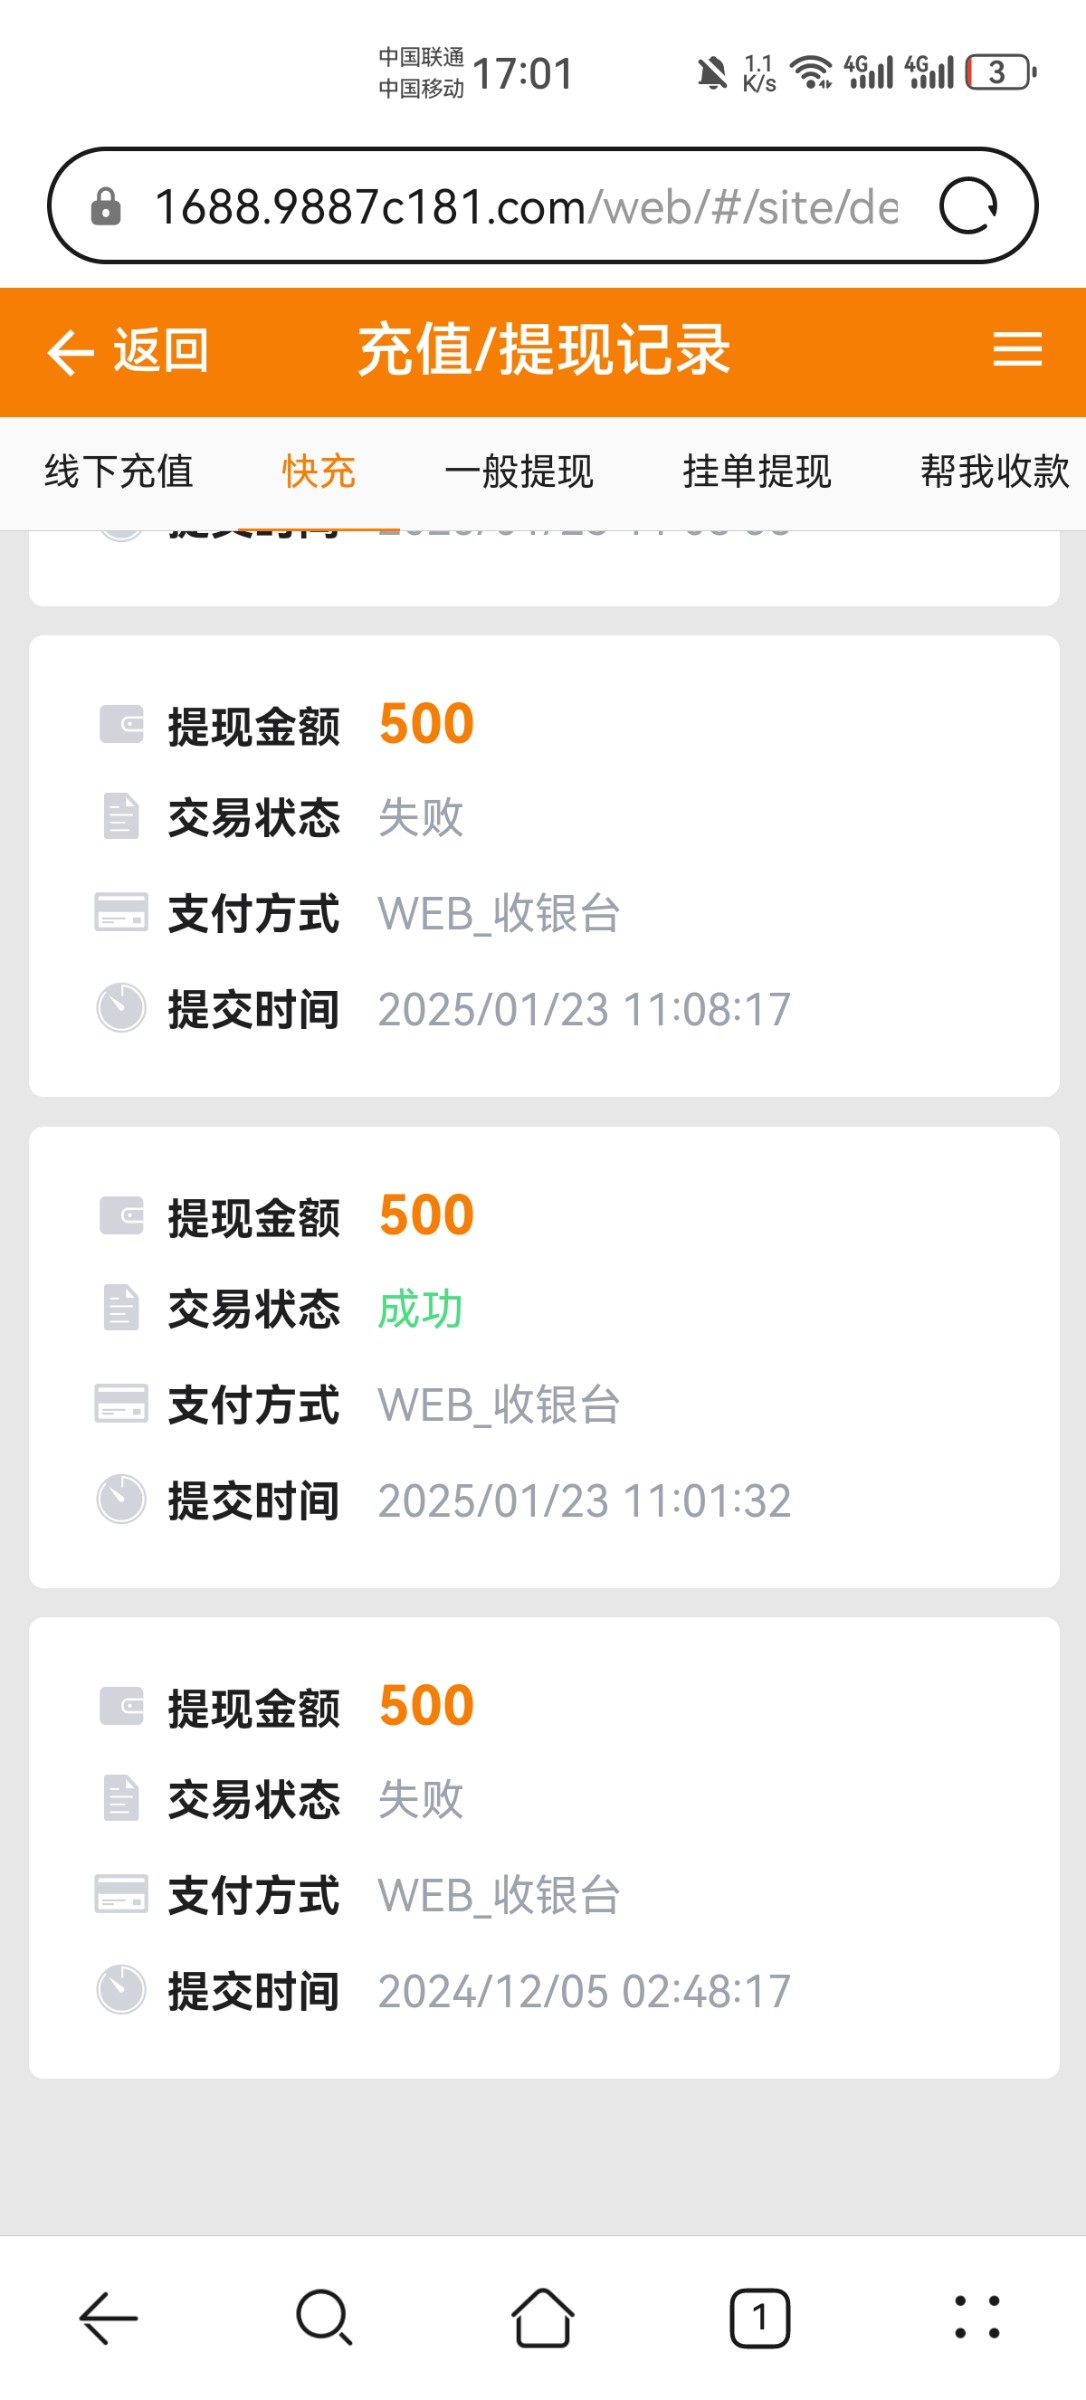Open the 帮我收款 tab

coord(994,471)
